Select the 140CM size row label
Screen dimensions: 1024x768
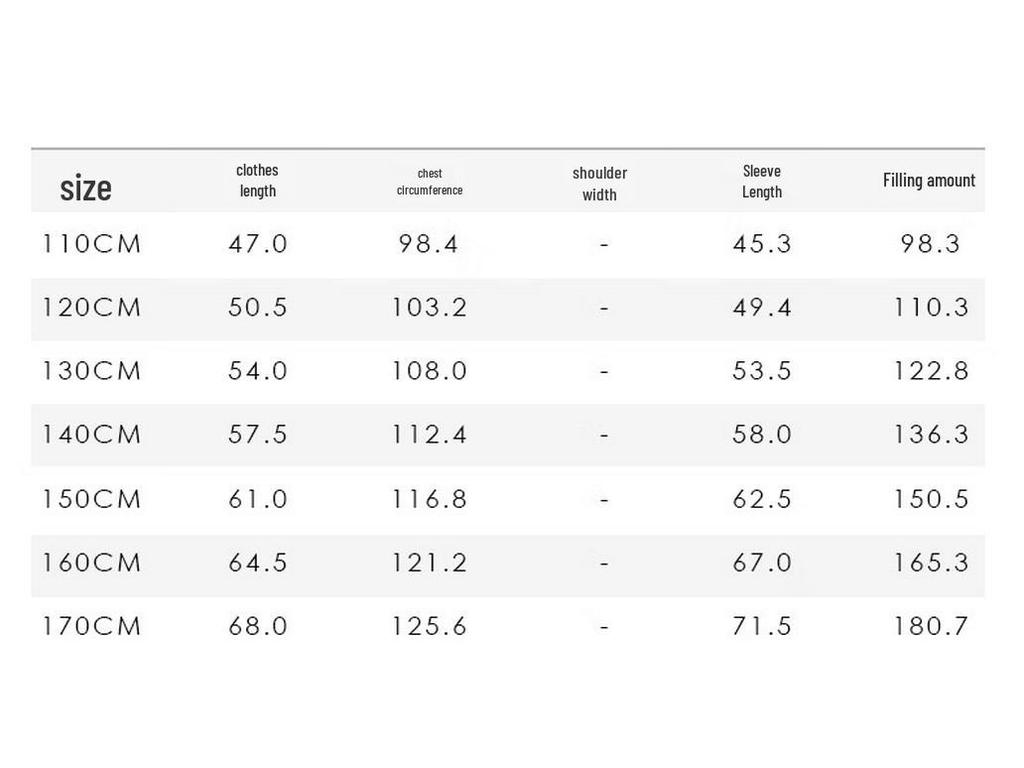coord(91,434)
